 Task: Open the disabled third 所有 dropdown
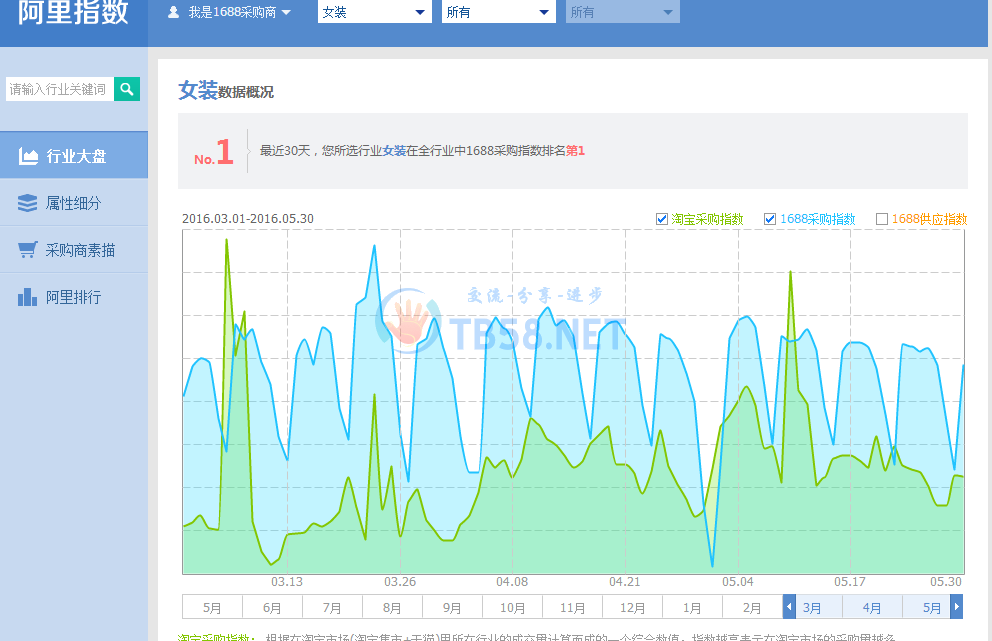(x=623, y=12)
